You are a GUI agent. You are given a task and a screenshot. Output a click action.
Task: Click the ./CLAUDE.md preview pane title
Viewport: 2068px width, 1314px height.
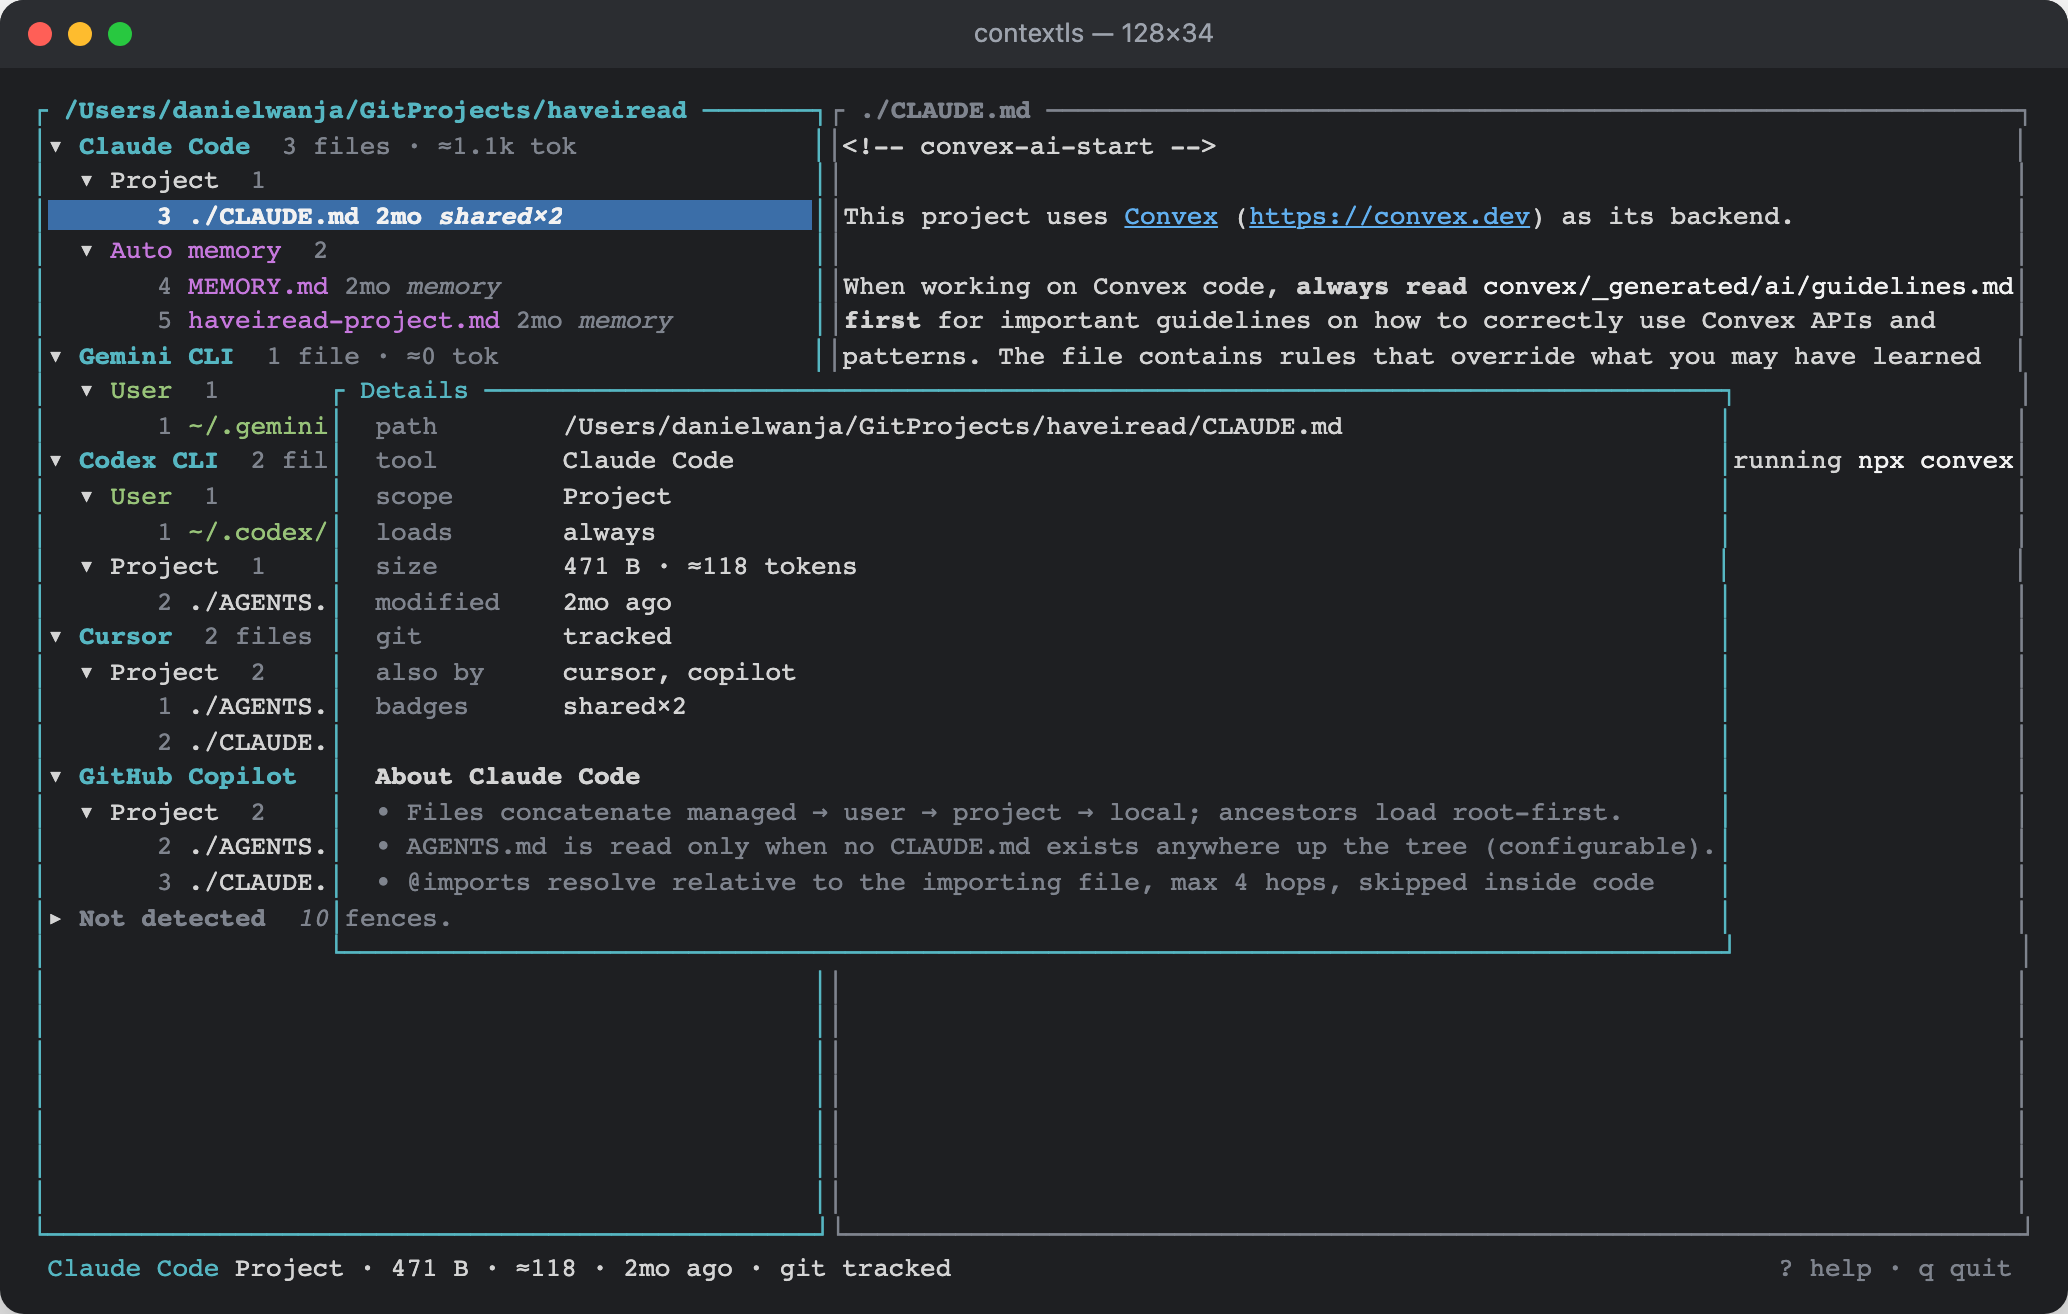pos(945,110)
